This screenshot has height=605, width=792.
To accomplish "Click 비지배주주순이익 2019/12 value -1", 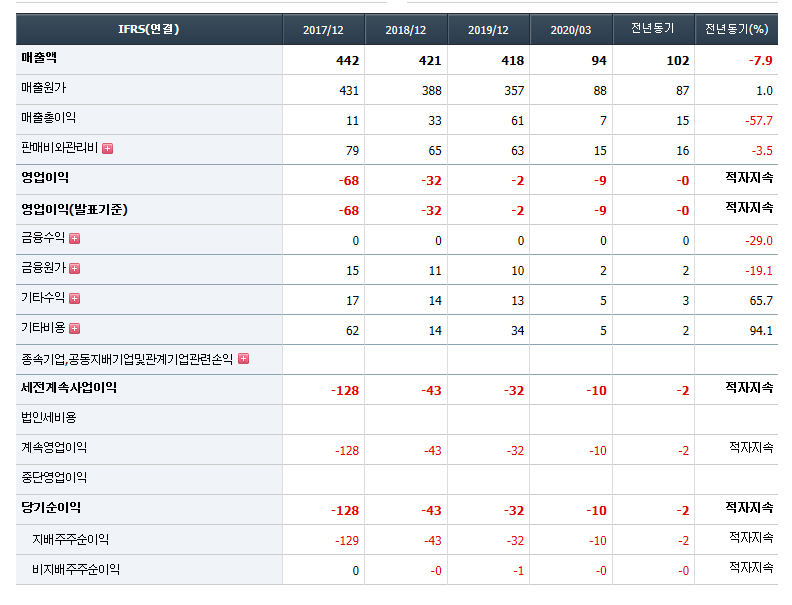I will coord(519,571).
